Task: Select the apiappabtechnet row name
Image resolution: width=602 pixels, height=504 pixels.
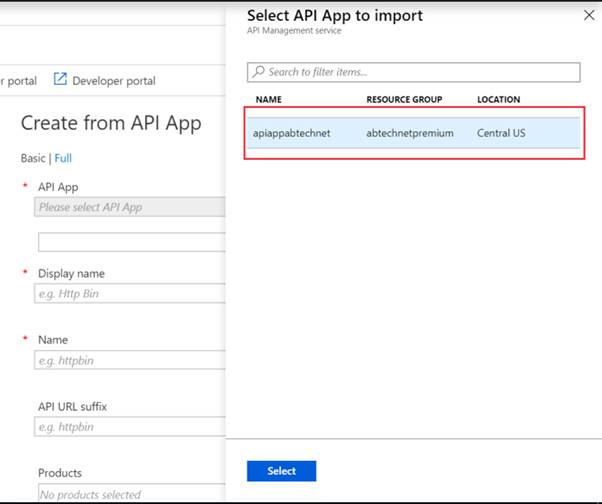Action: coord(291,133)
